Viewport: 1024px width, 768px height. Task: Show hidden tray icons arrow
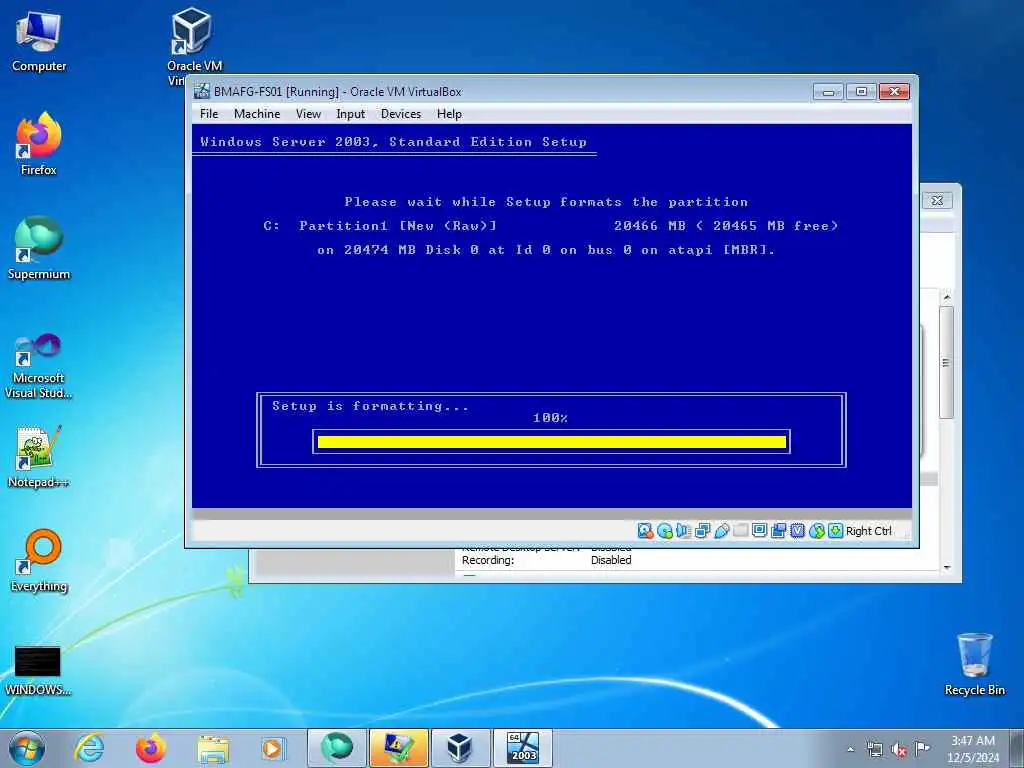[x=850, y=750]
